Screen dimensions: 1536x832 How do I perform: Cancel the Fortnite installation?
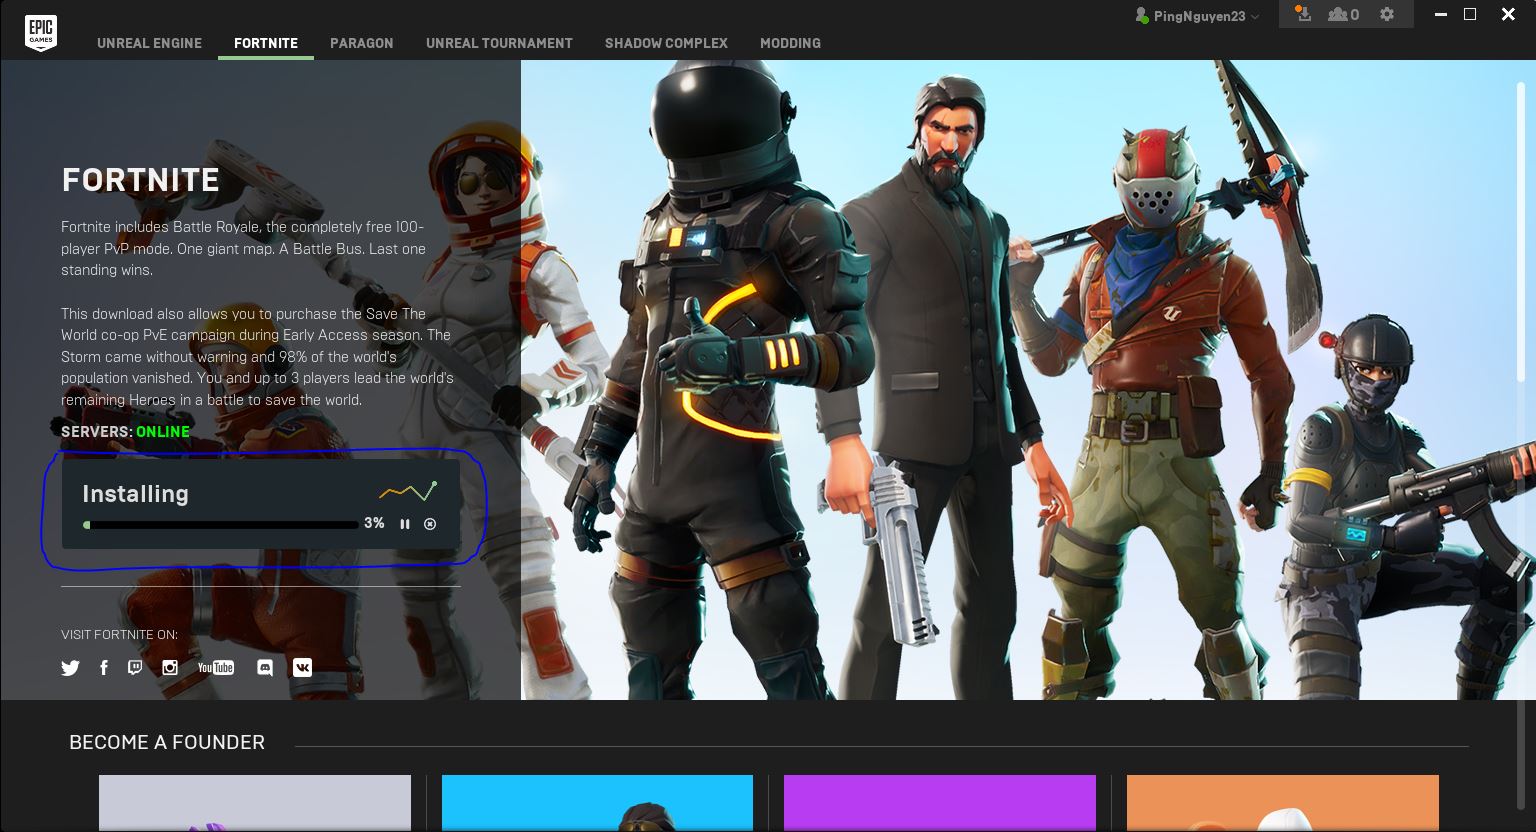pos(430,524)
